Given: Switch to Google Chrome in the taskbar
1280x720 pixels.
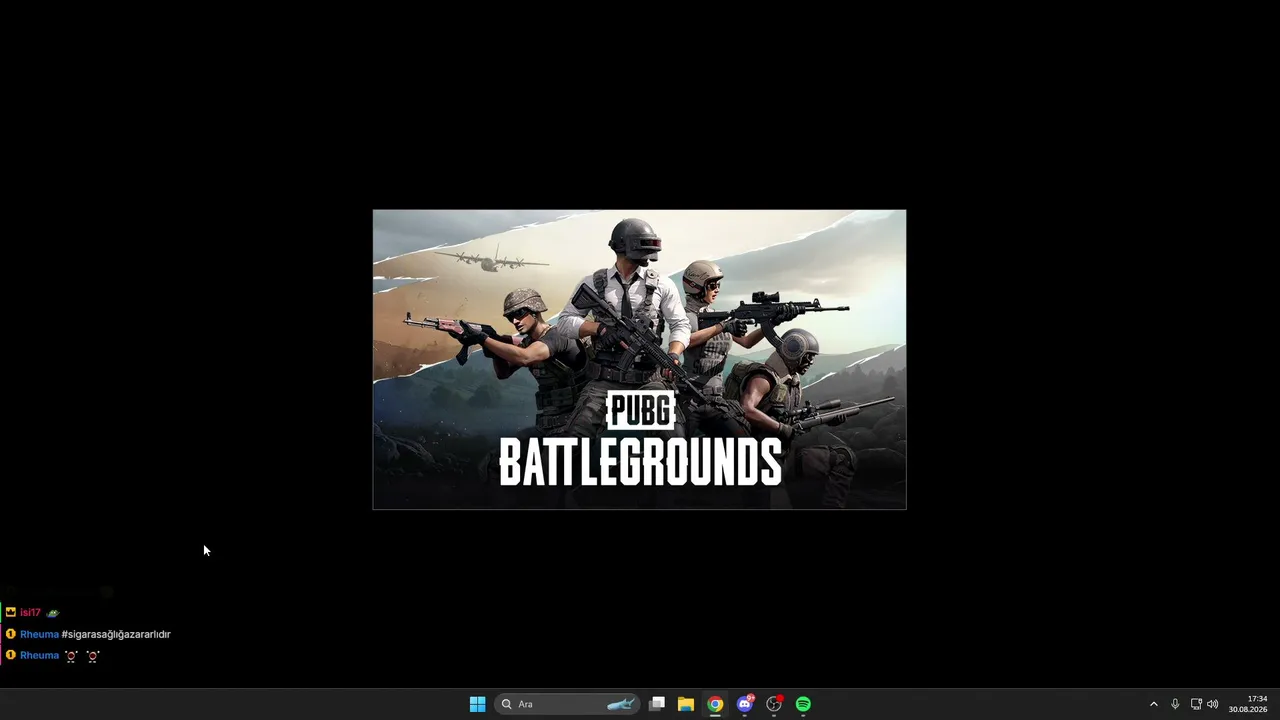Looking at the screenshot, I should (715, 704).
